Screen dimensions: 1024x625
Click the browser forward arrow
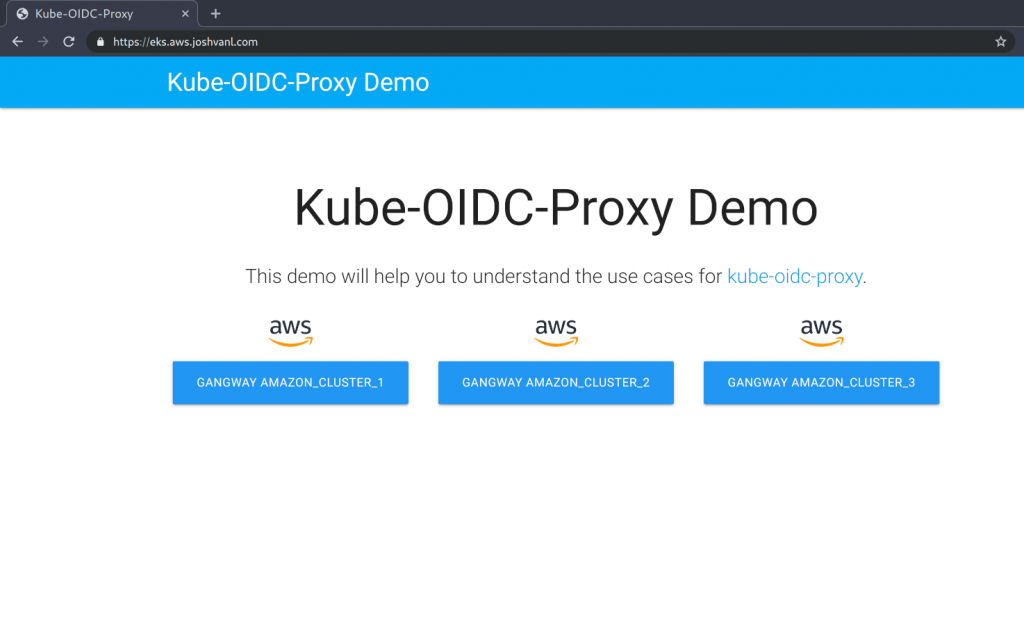[x=43, y=42]
